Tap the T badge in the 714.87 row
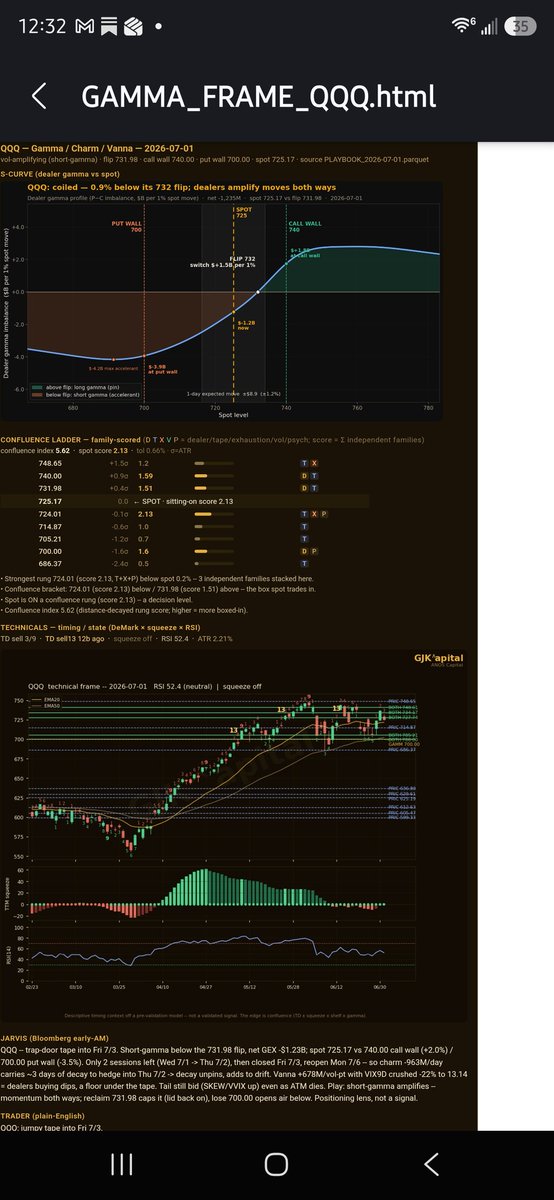Image resolution: width=554 pixels, height=1200 pixels. 304,525
